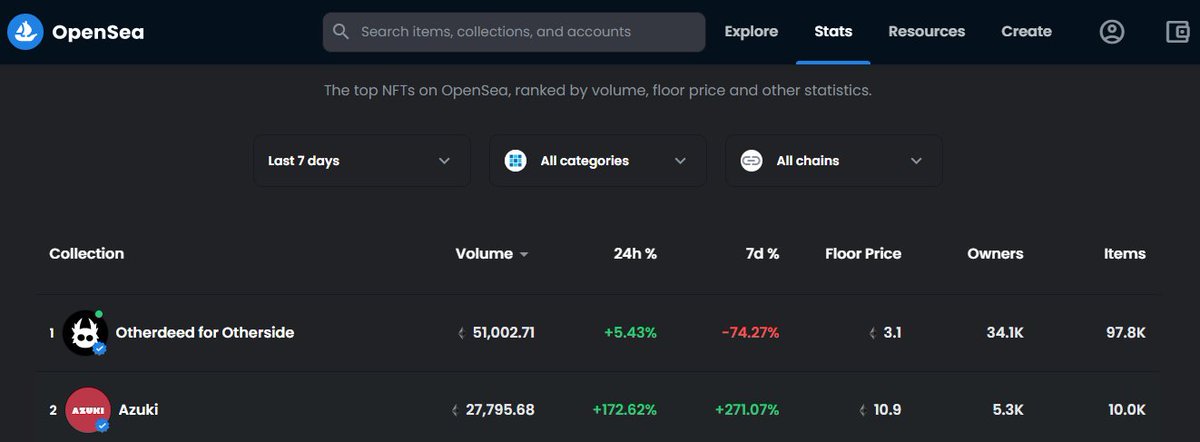Click the All chains chevron arrow
The width and height of the screenshot is (1200, 442).
click(917, 161)
